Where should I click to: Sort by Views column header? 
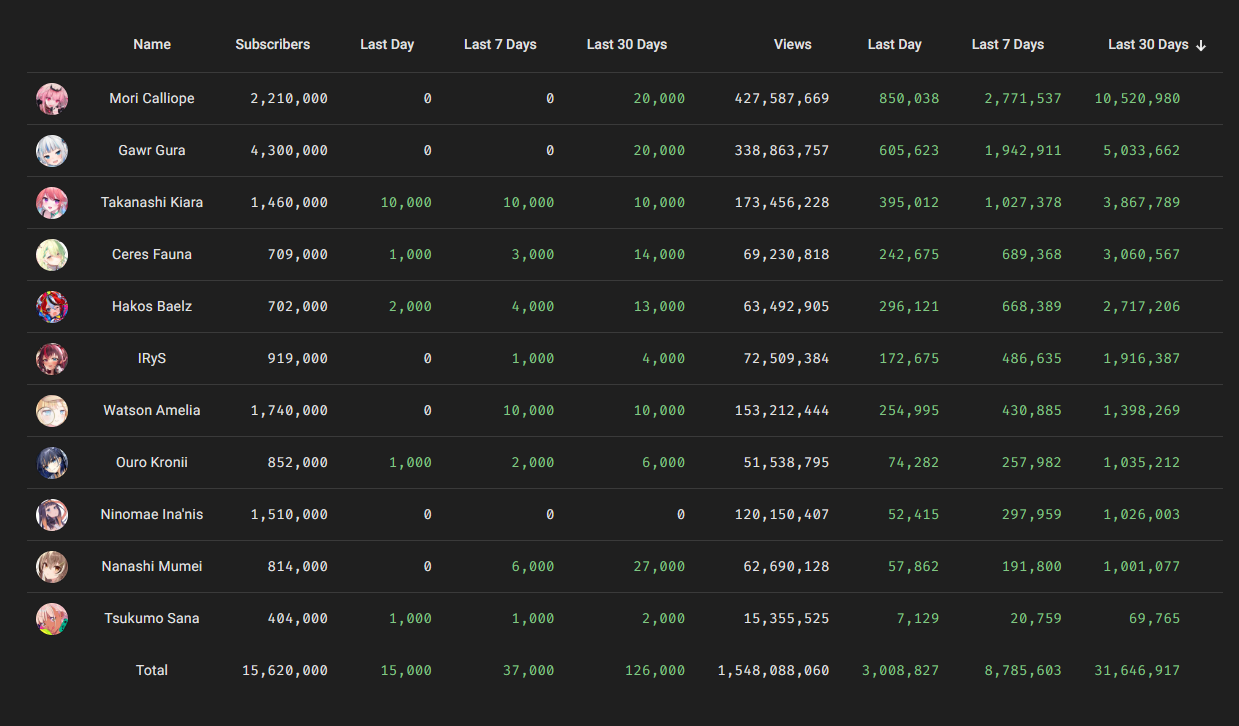point(793,44)
